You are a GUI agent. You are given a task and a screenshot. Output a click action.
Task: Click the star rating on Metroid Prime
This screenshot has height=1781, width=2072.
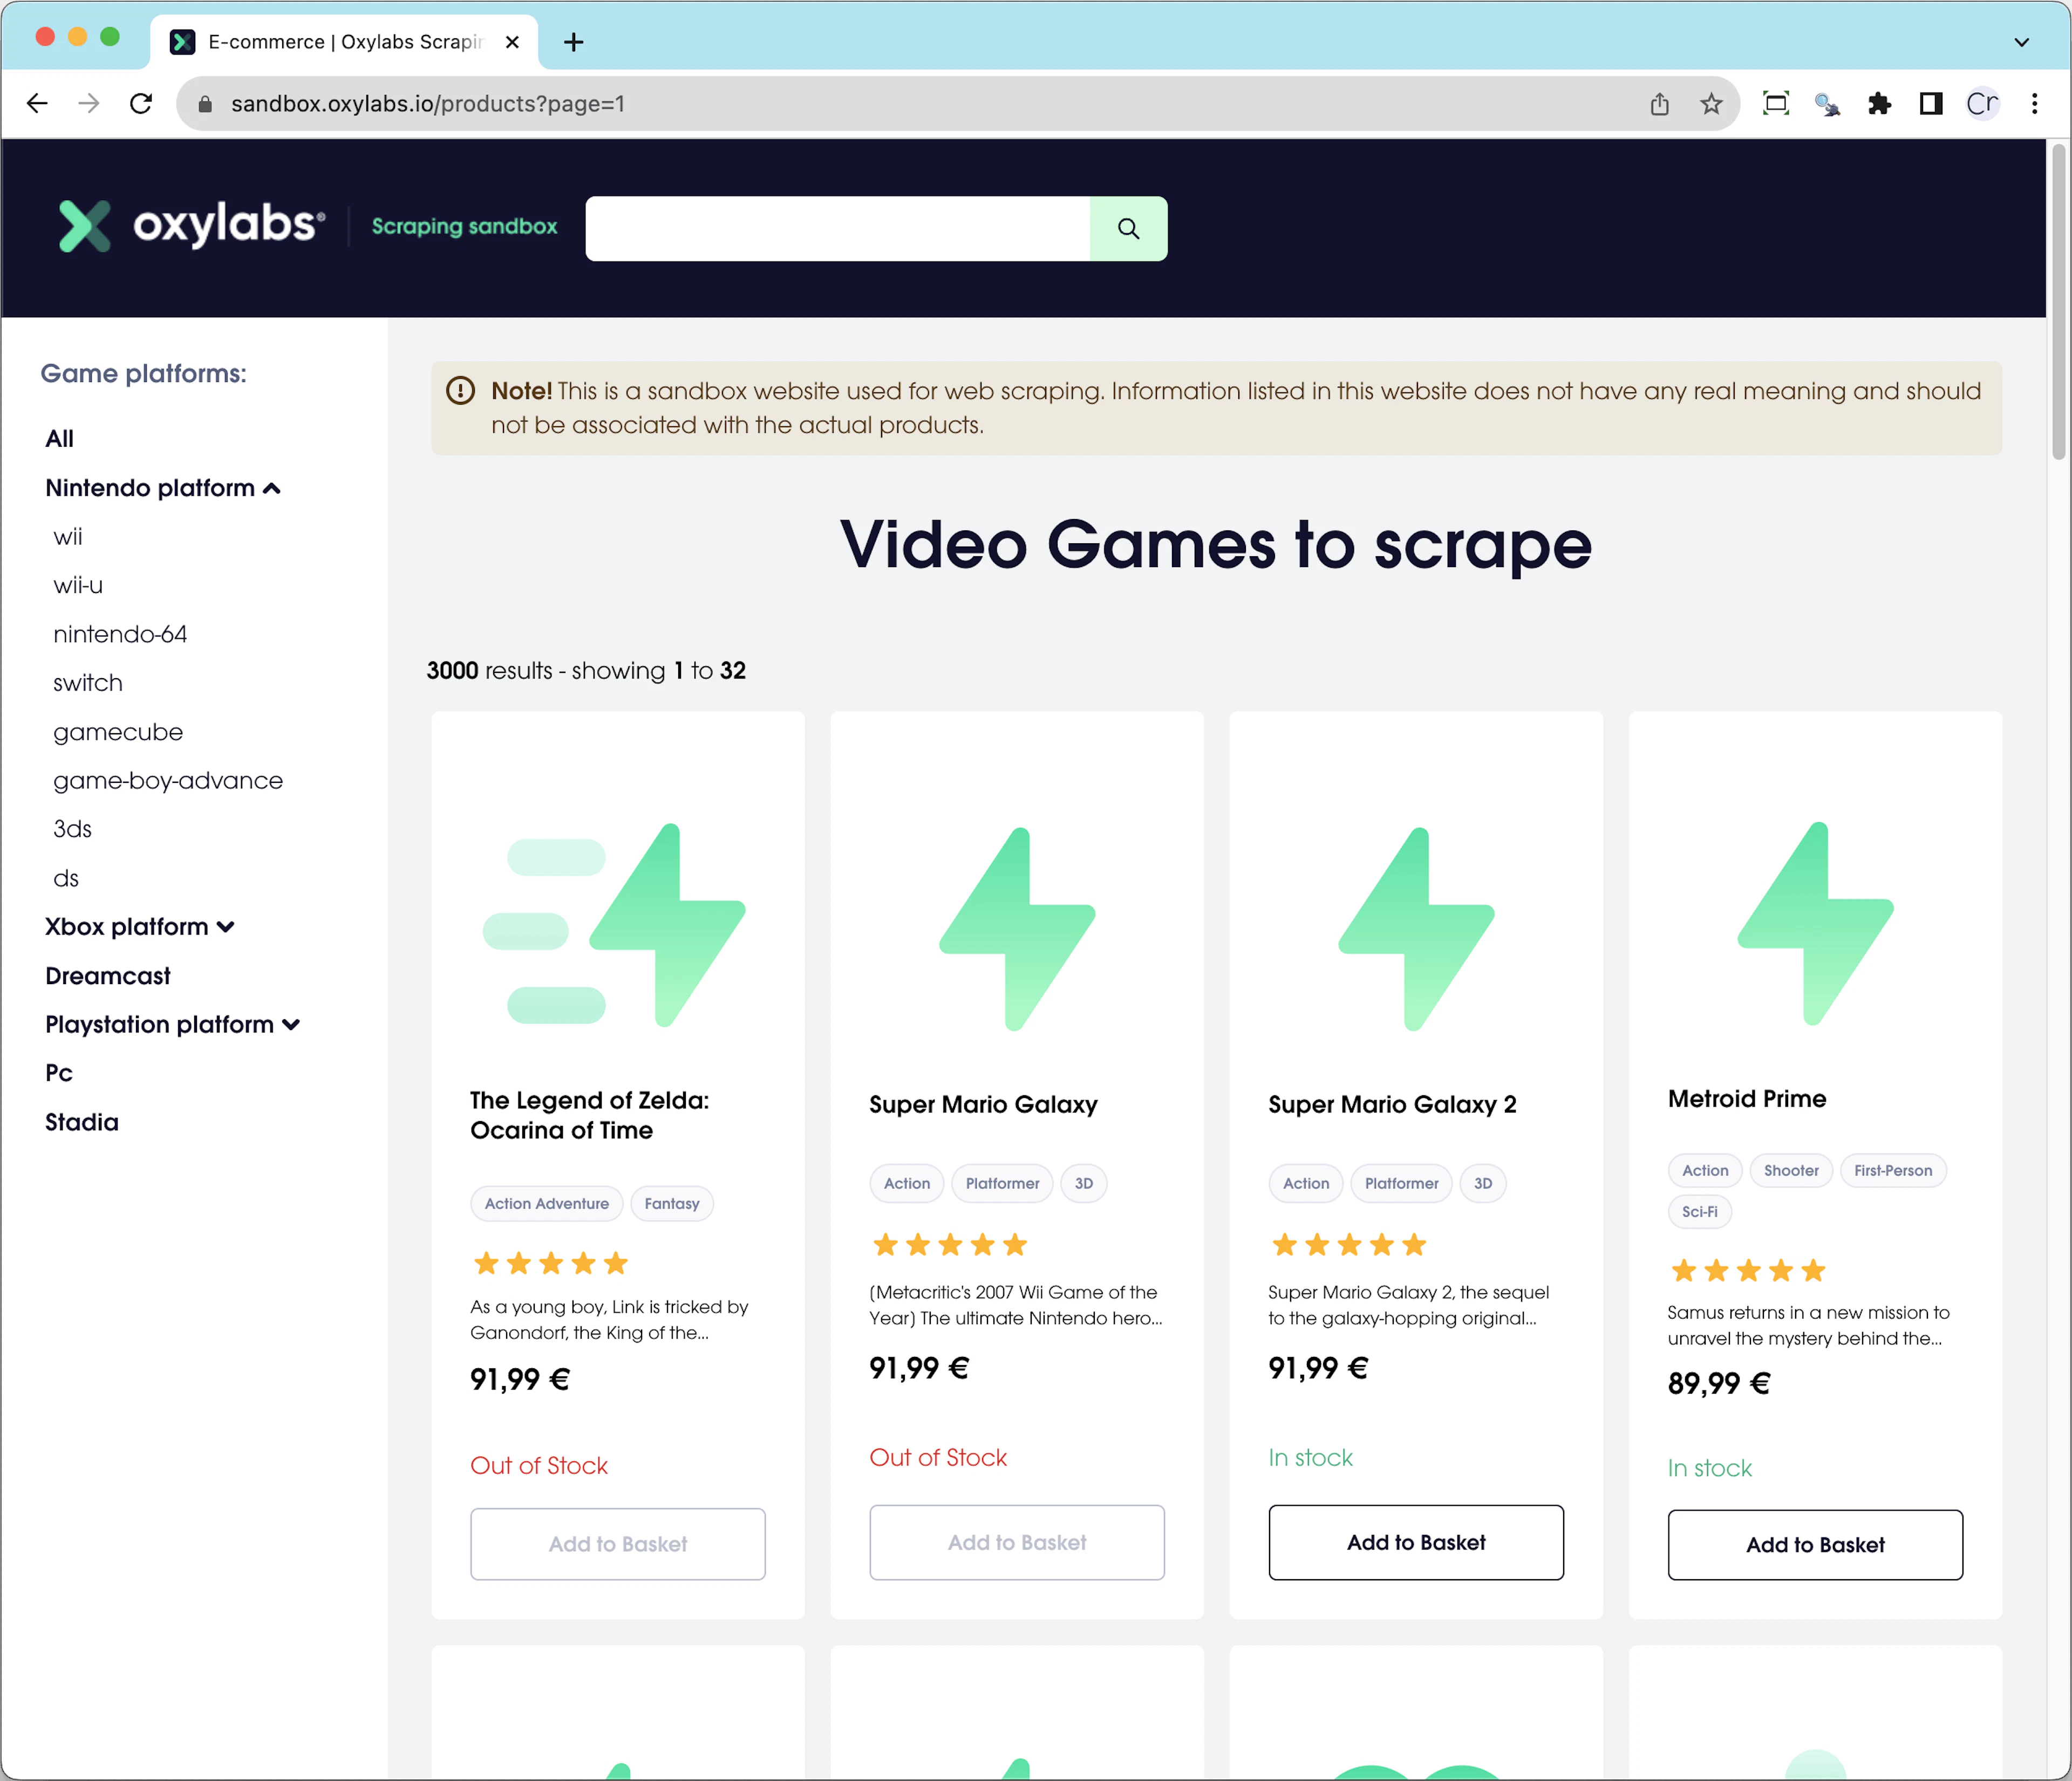click(1748, 1271)
